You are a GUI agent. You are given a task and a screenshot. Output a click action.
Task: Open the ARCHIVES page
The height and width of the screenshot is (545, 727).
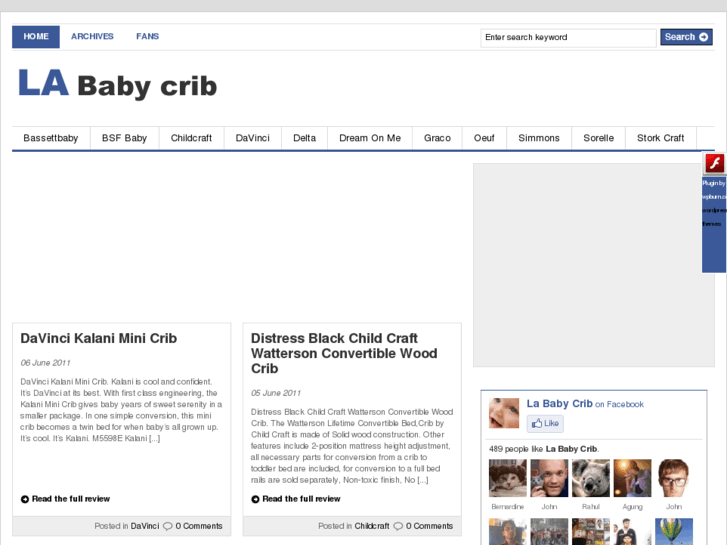coord(92,37)
